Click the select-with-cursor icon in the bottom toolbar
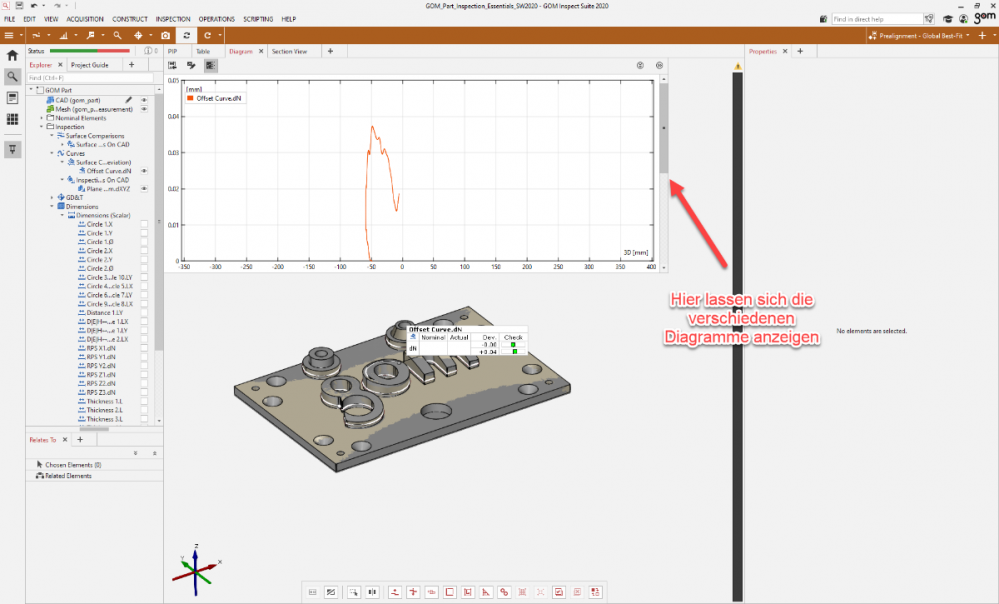 (x=354, y=592)
